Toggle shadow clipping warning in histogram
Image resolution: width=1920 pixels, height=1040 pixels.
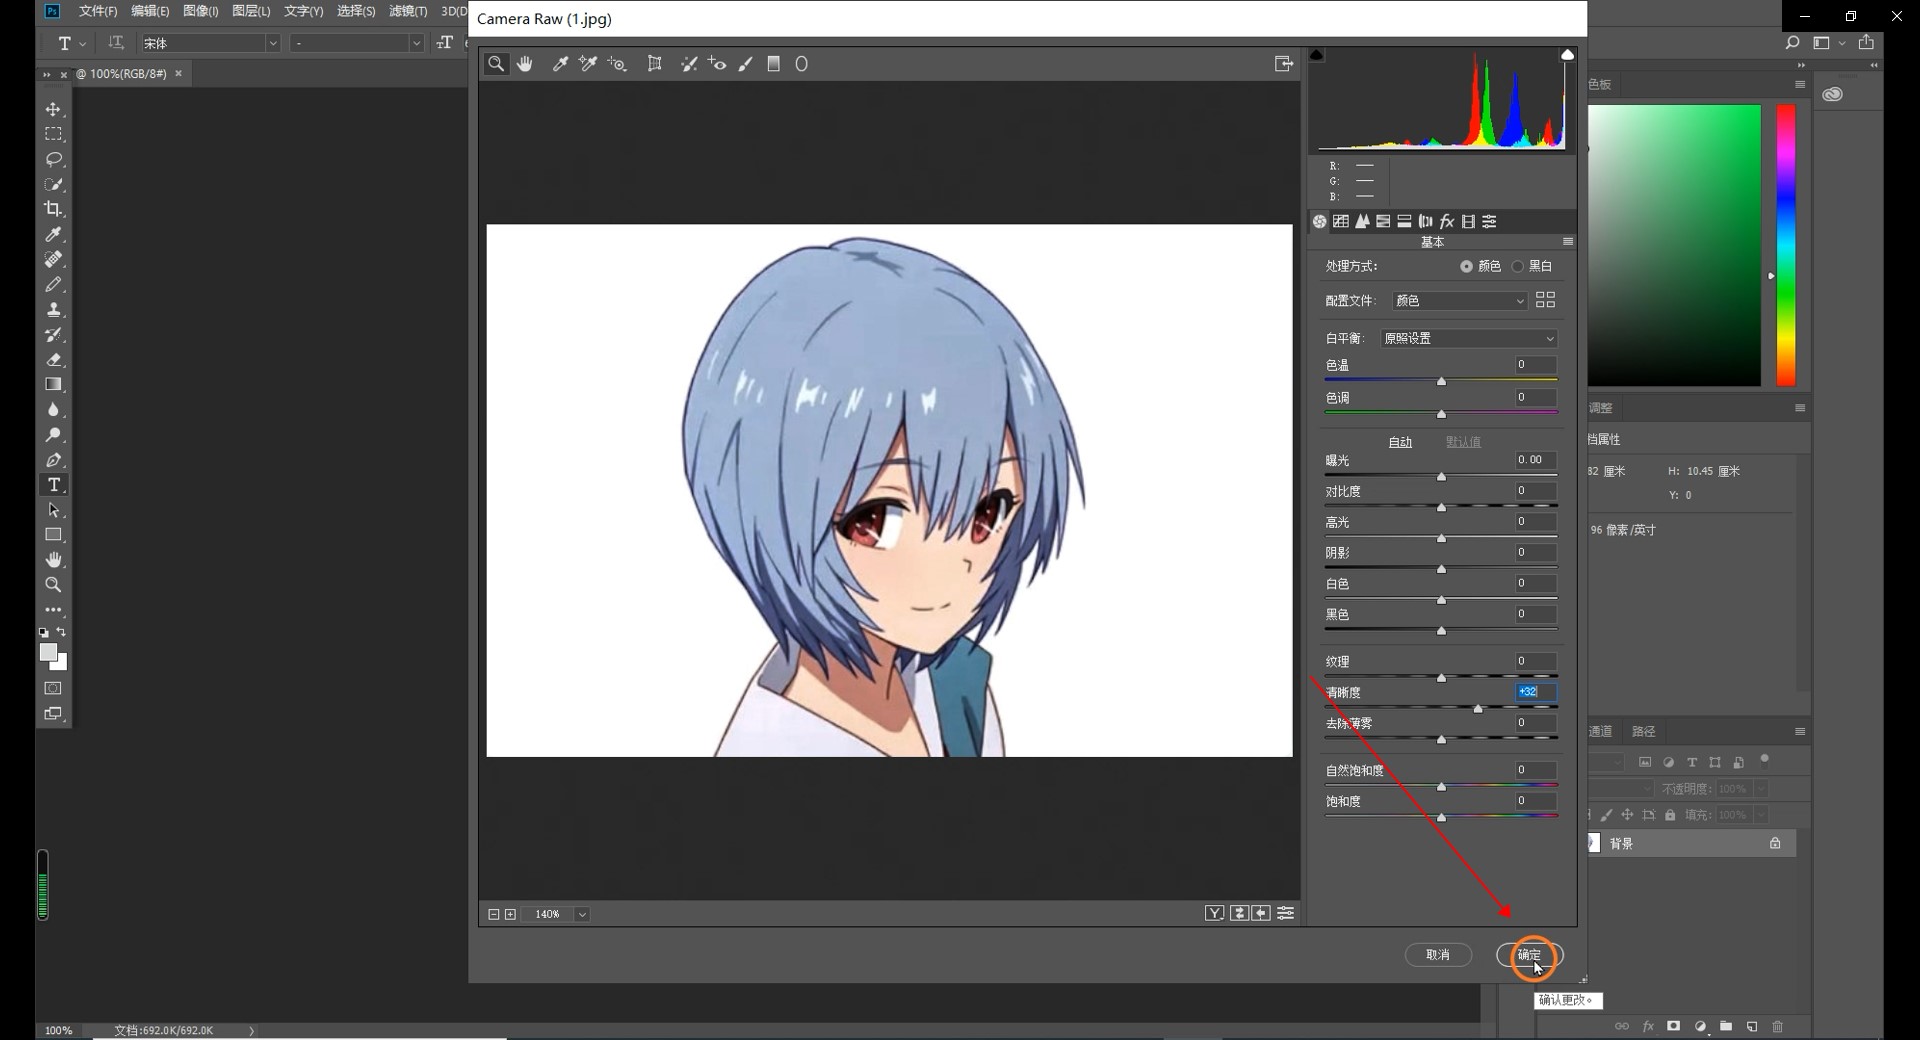pyautogui.click(x=1317, y=55)
